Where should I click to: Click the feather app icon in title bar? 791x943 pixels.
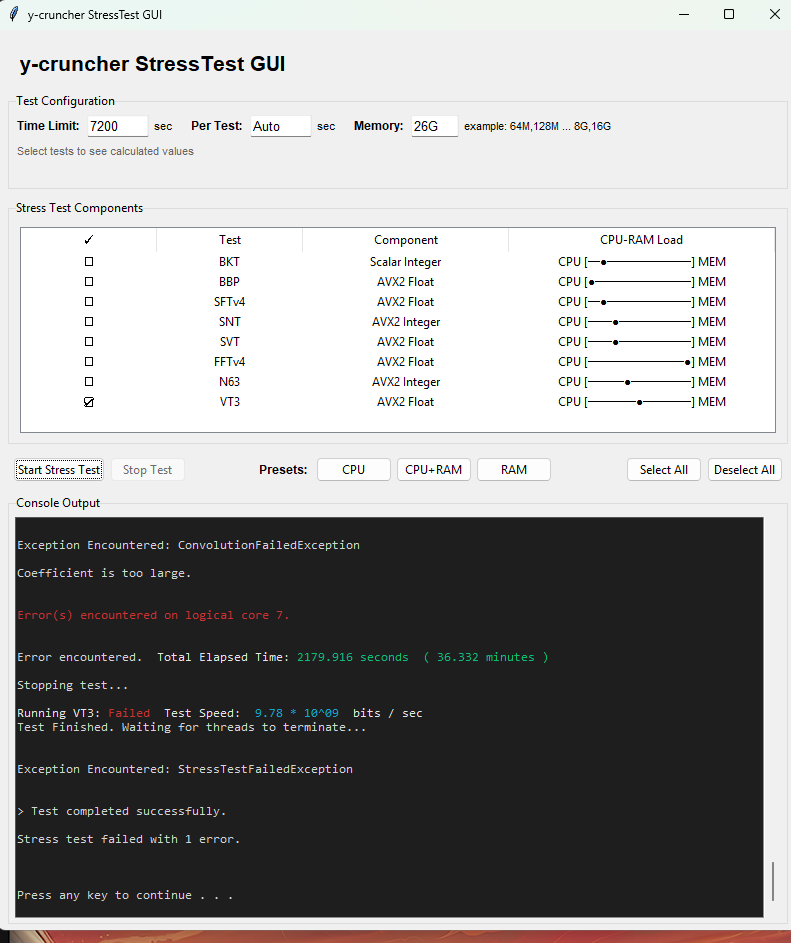pyautogui.click(x=14, y=14)
